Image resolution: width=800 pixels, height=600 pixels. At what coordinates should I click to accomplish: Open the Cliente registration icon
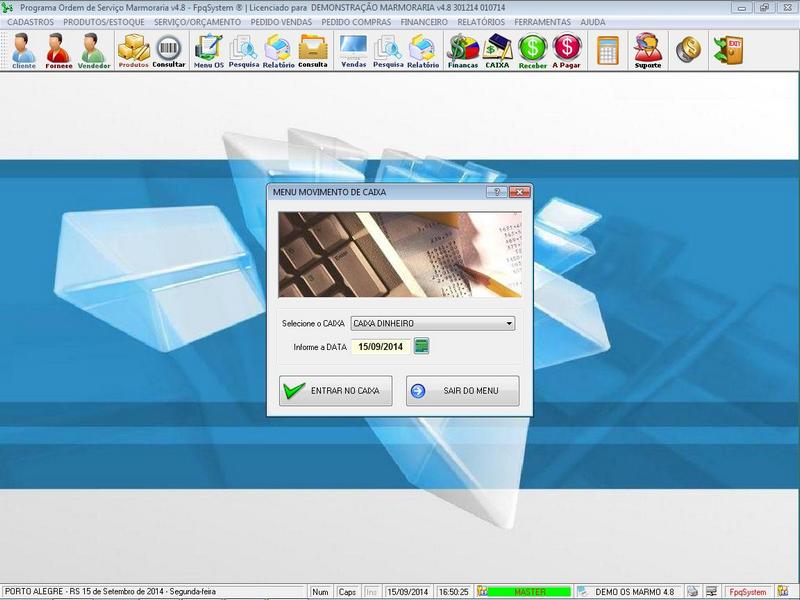pos(23,49)
